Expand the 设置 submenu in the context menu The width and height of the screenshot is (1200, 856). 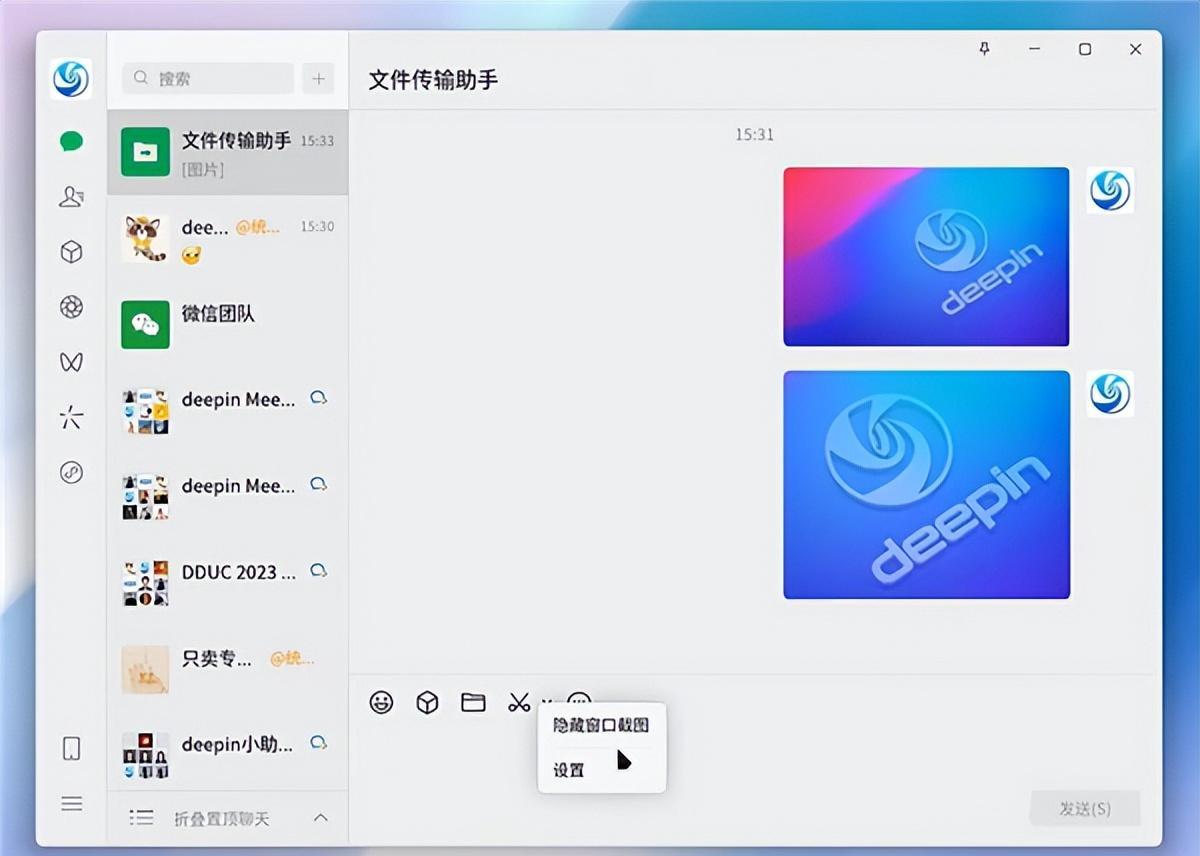(x=567, y=770)
